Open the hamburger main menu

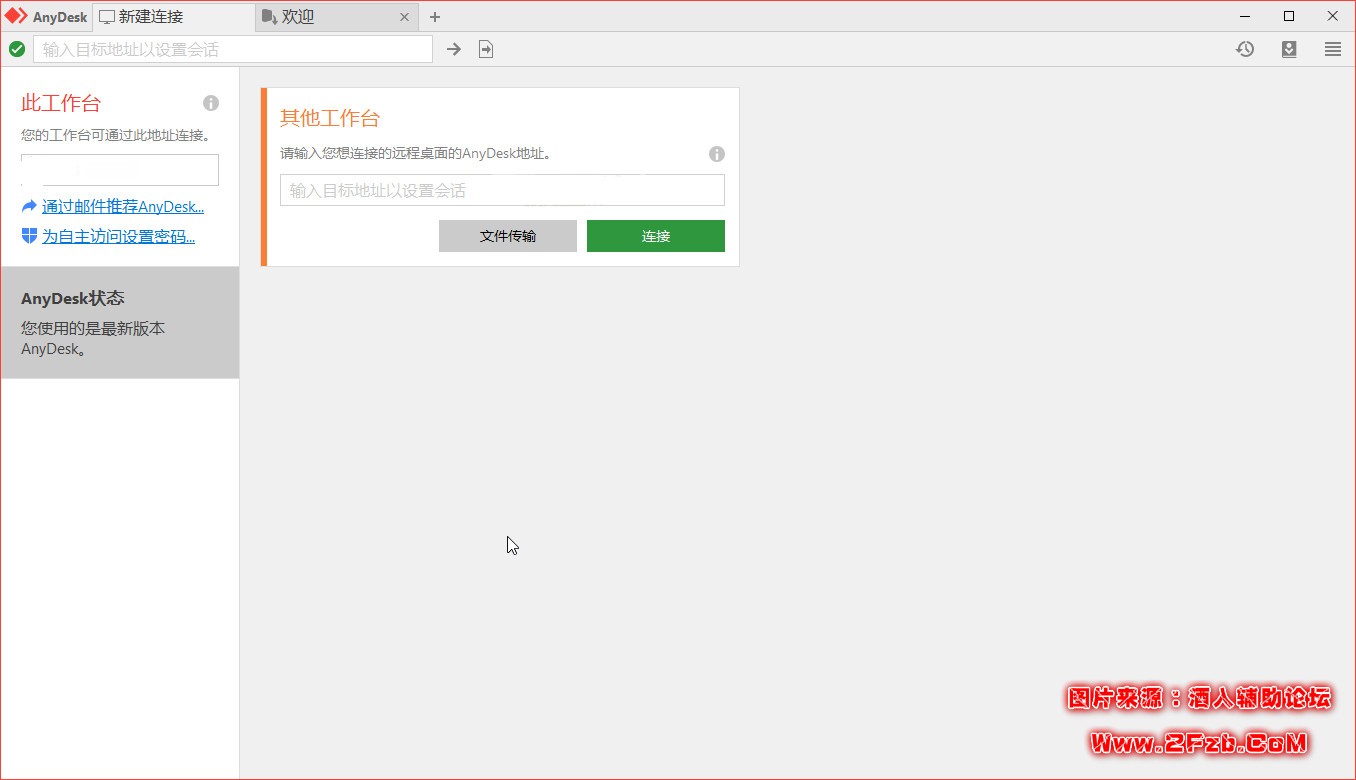(x=1333, y=49)
